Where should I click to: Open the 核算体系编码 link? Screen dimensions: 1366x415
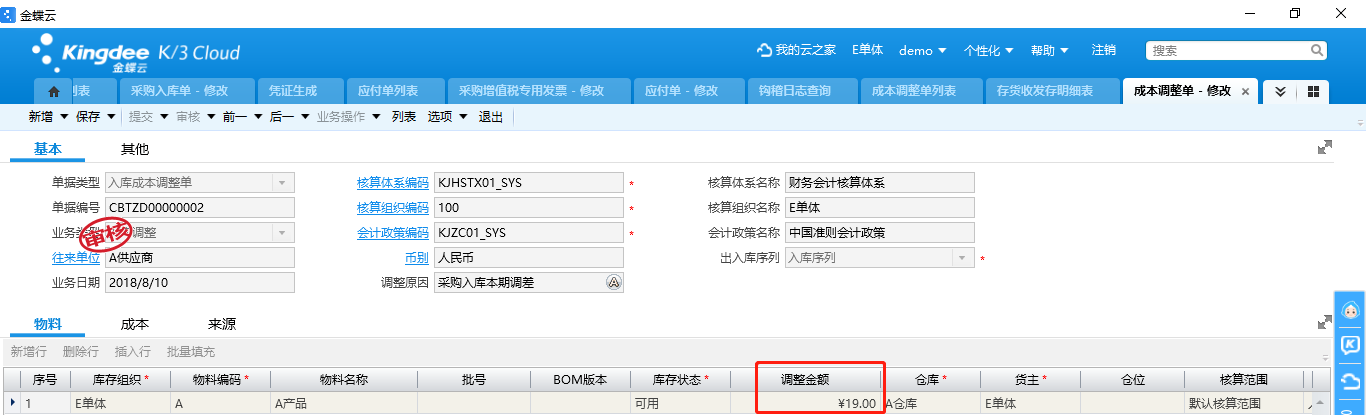tap(393, 183)
